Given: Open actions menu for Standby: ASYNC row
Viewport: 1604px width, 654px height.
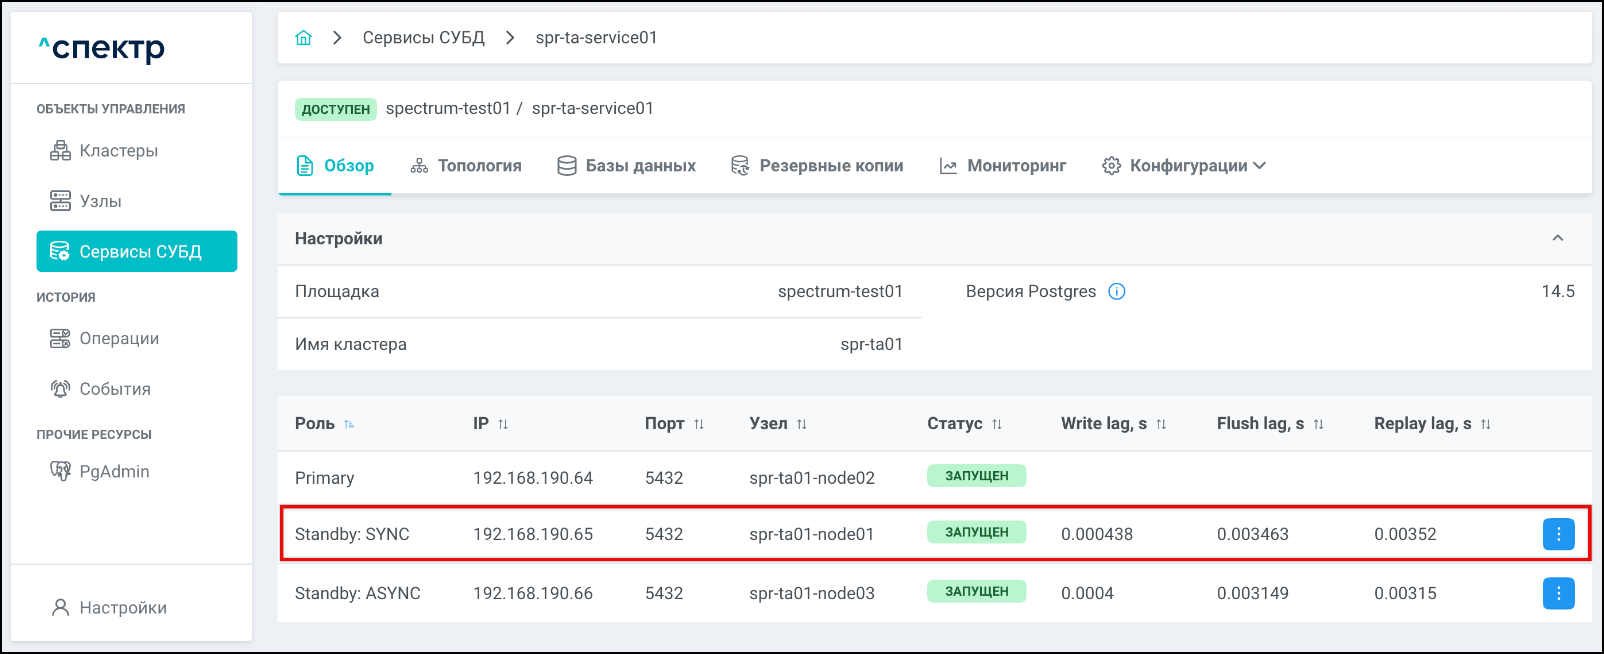Looking at the screenshot, I should [x=1558, y=593].
